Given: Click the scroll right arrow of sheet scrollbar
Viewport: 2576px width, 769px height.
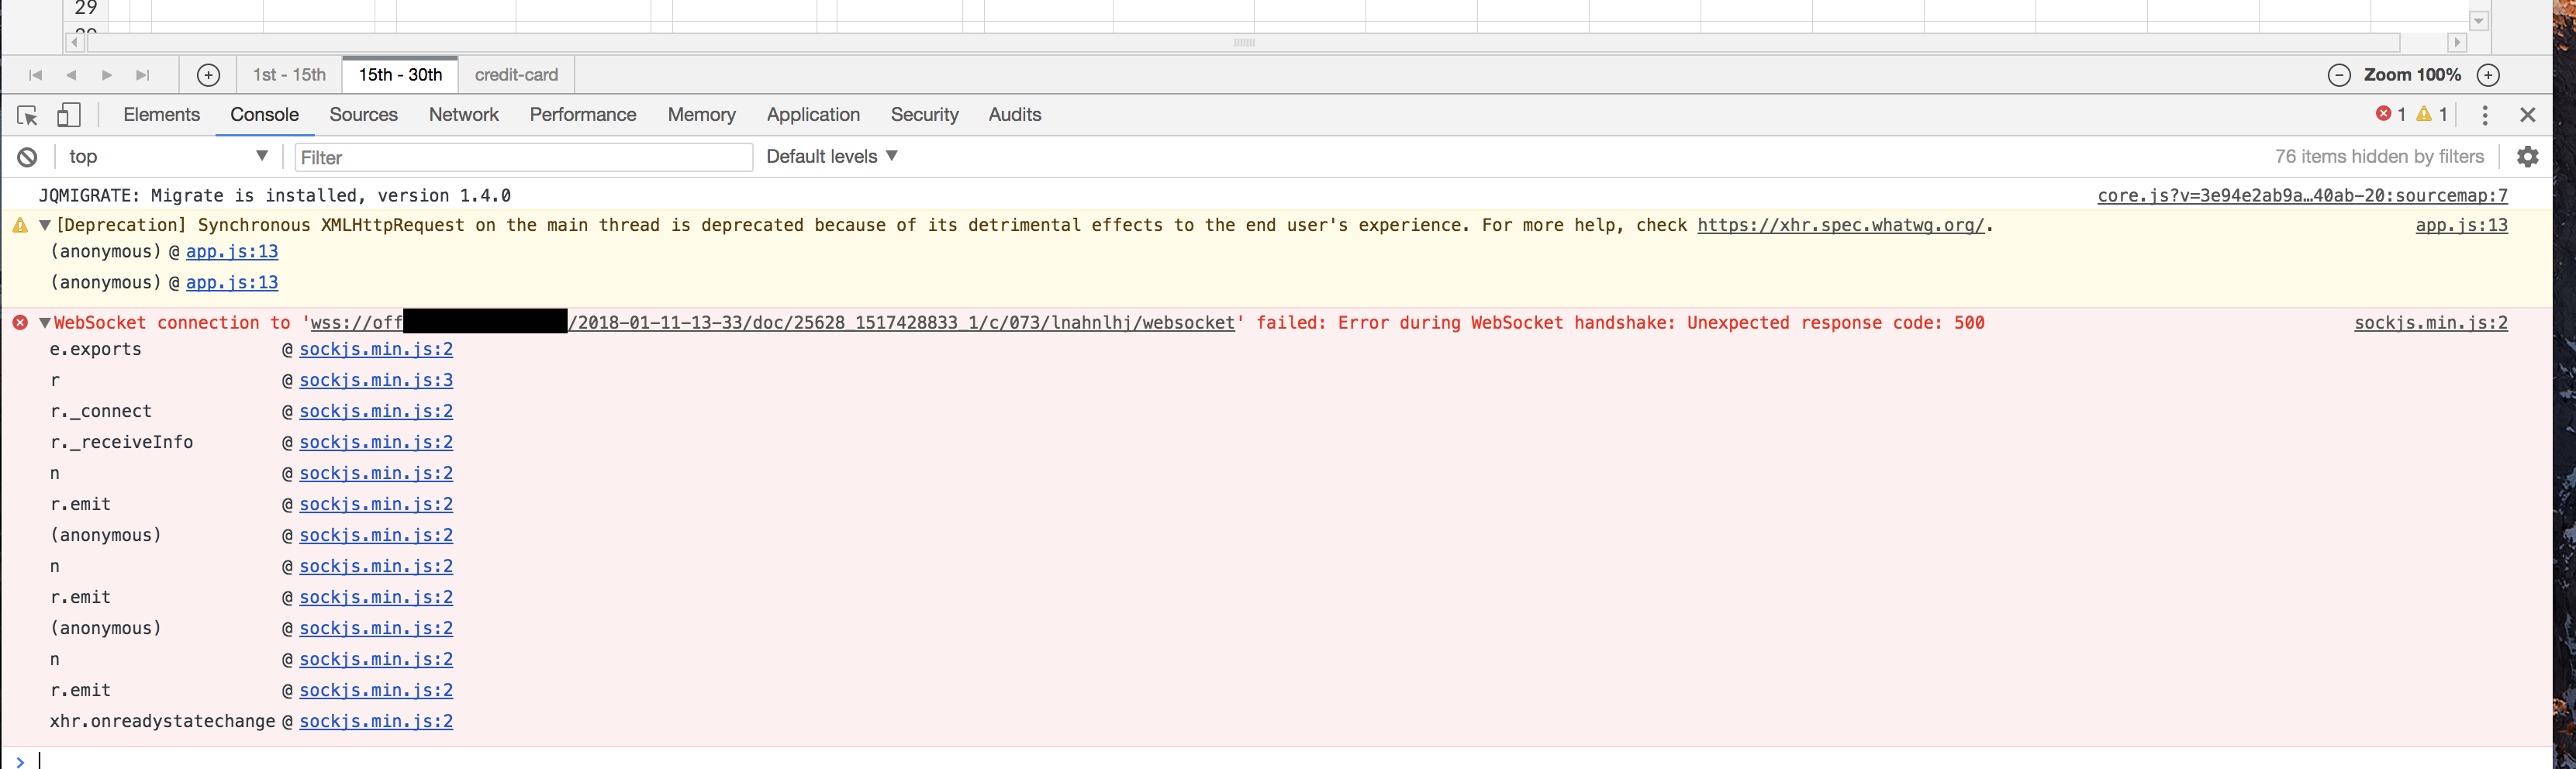Looking at the screenshot, I should [x=2457, y=42].
